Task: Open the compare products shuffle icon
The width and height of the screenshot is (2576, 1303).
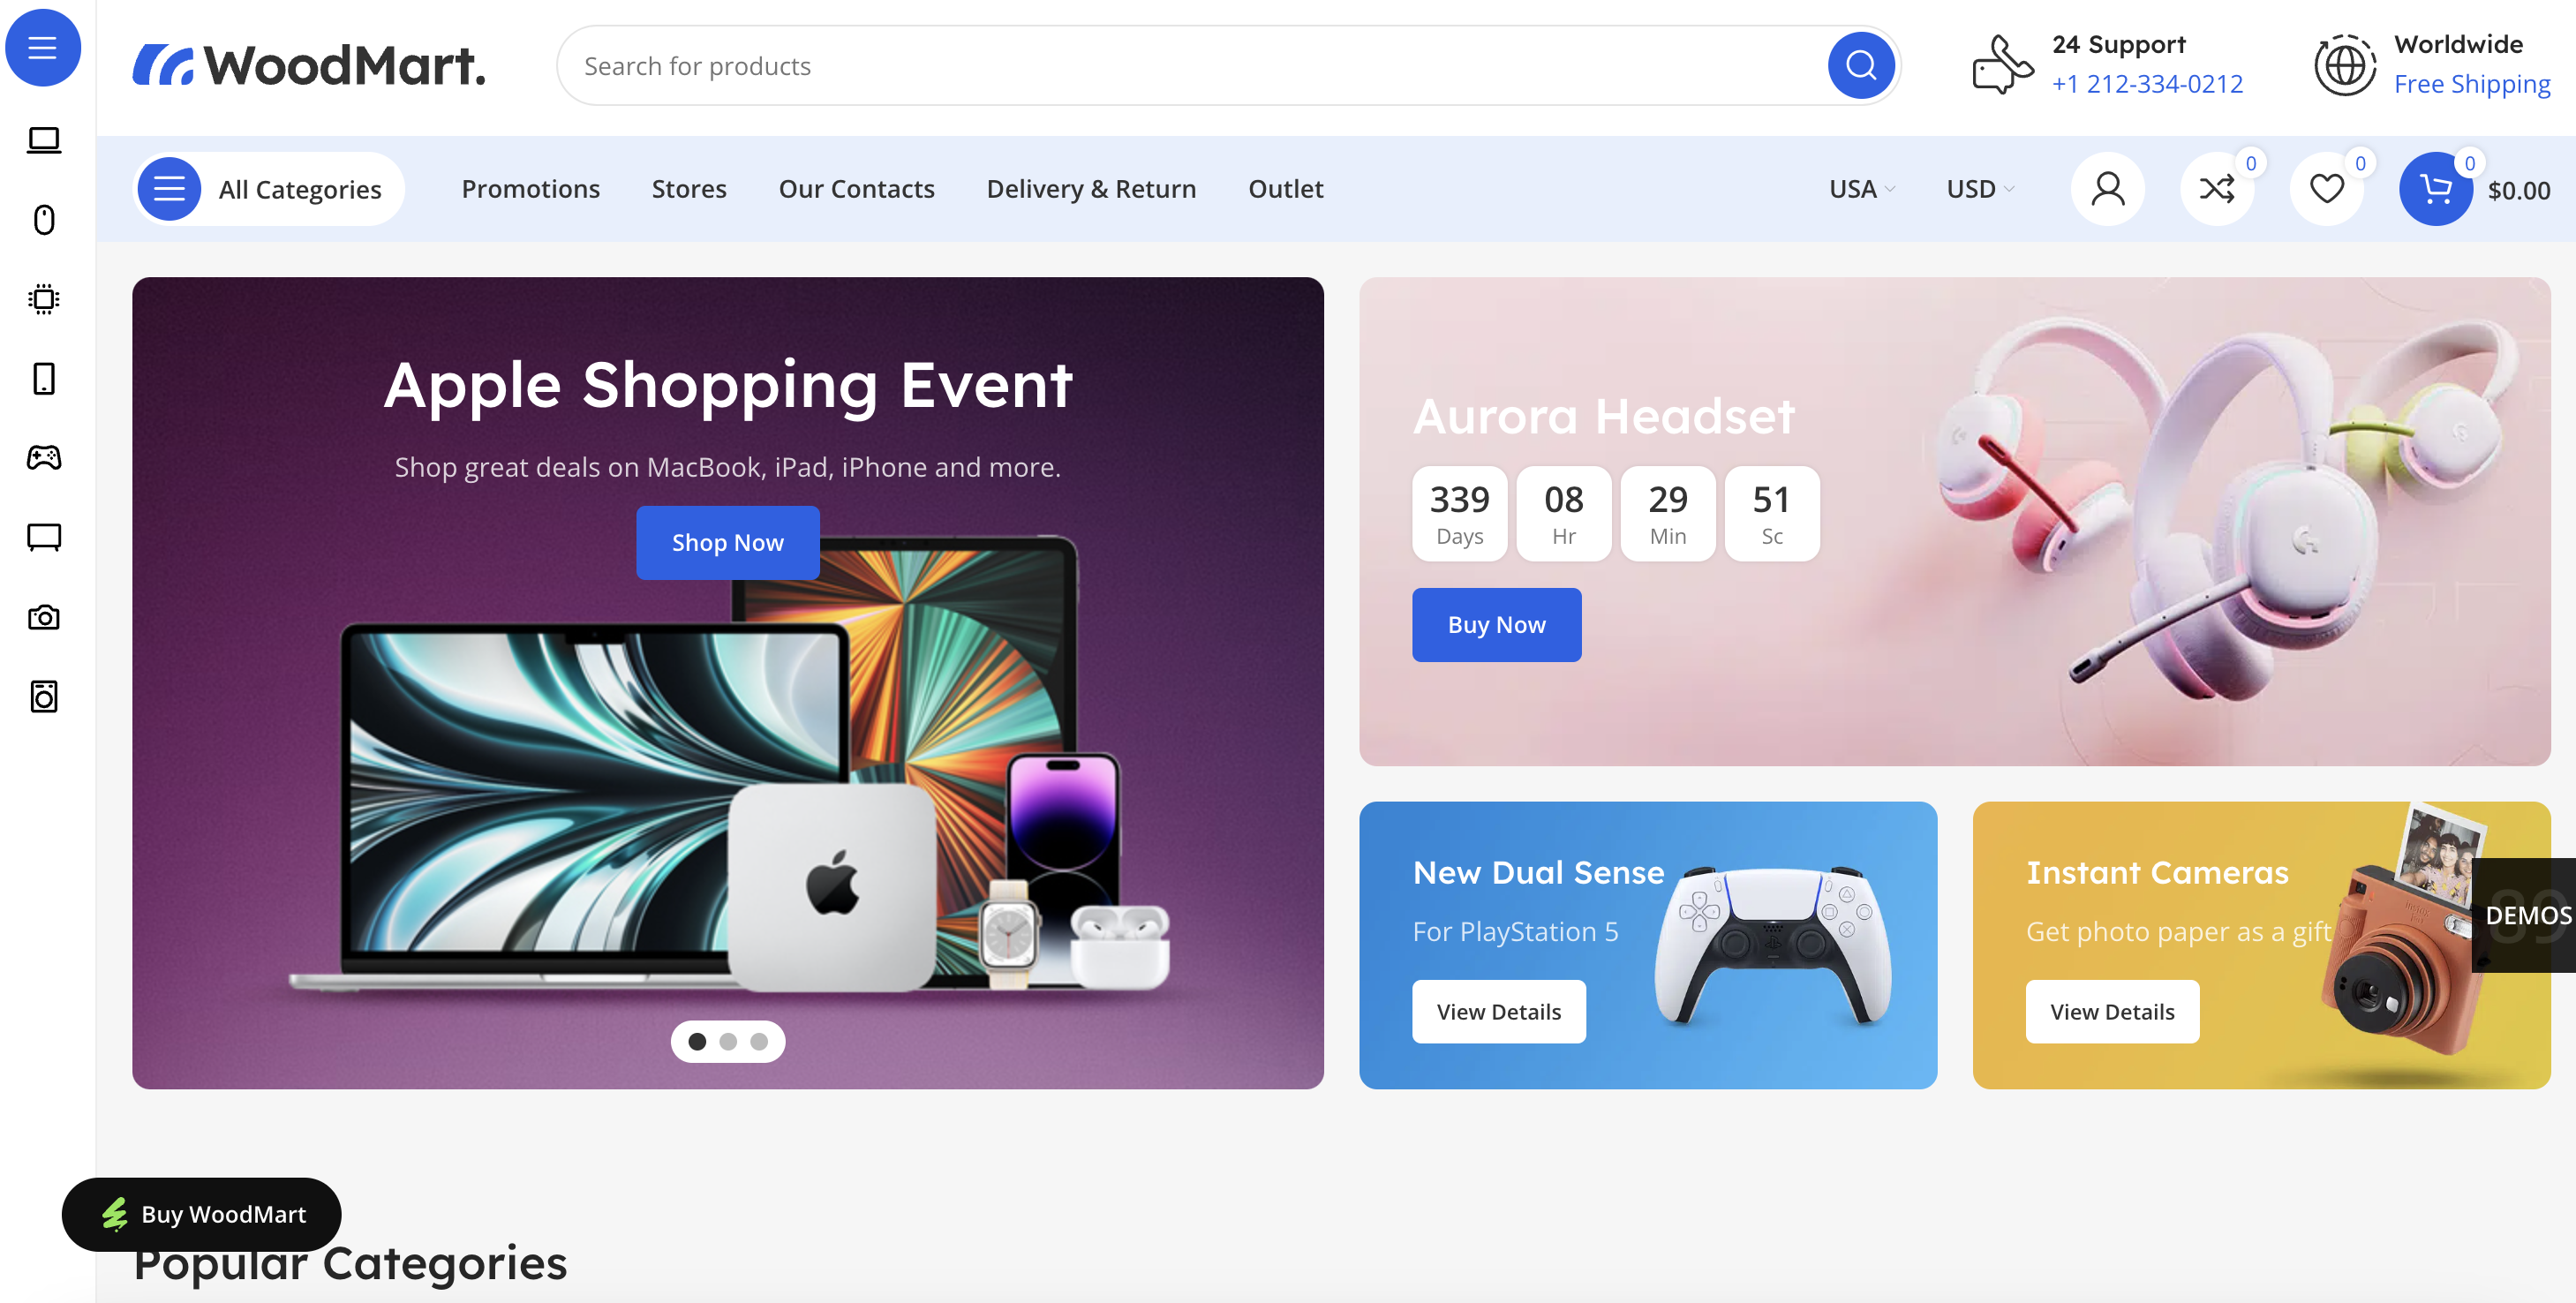Action: point(2217,188)
